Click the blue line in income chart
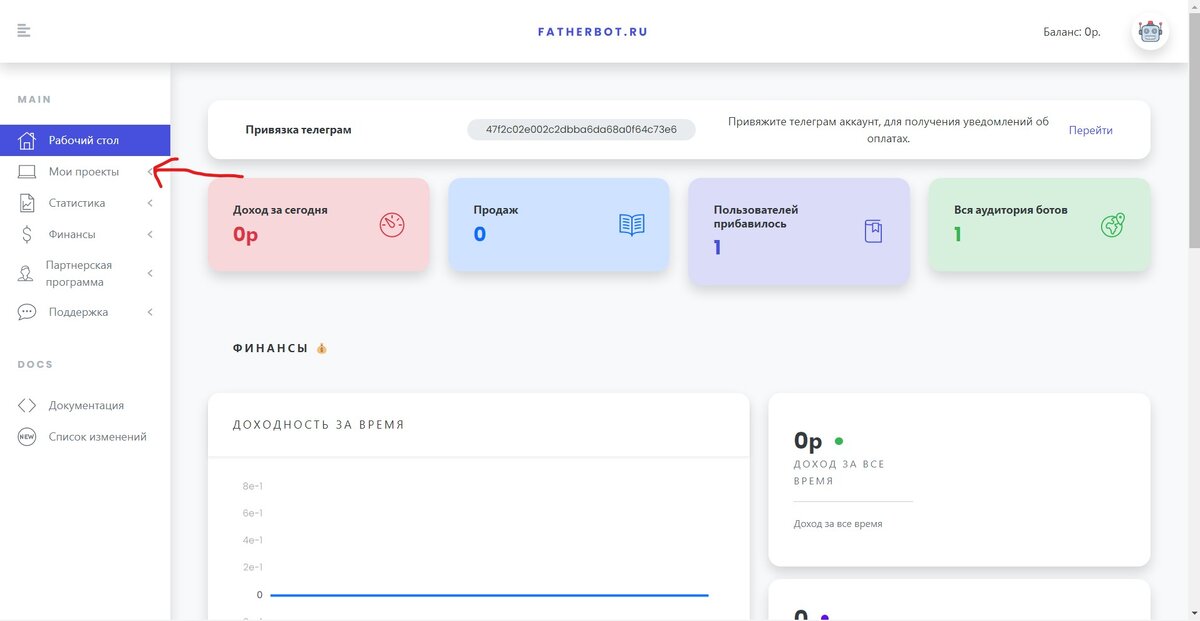 [489, 595]
